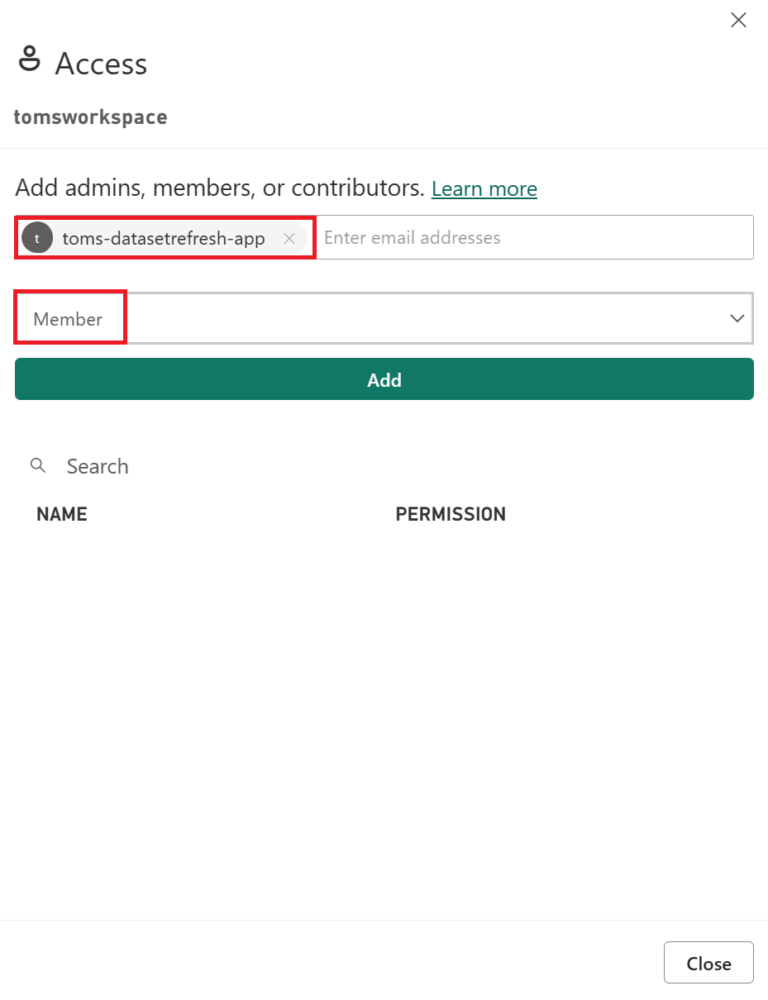The width and height of the screenshot is (768, 1000).
Task: Click the X to remove toms-datasetrefresh-app
Action: (289, 238)
